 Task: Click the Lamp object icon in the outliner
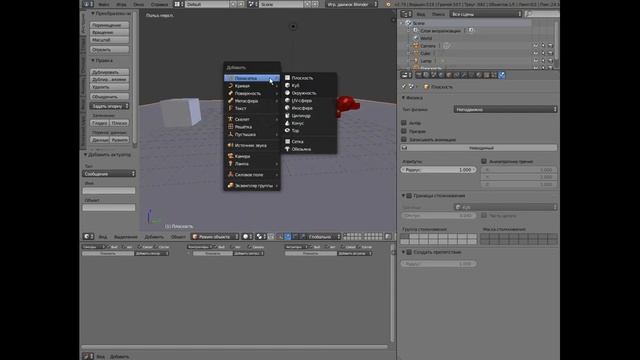[x=416, y=61]
